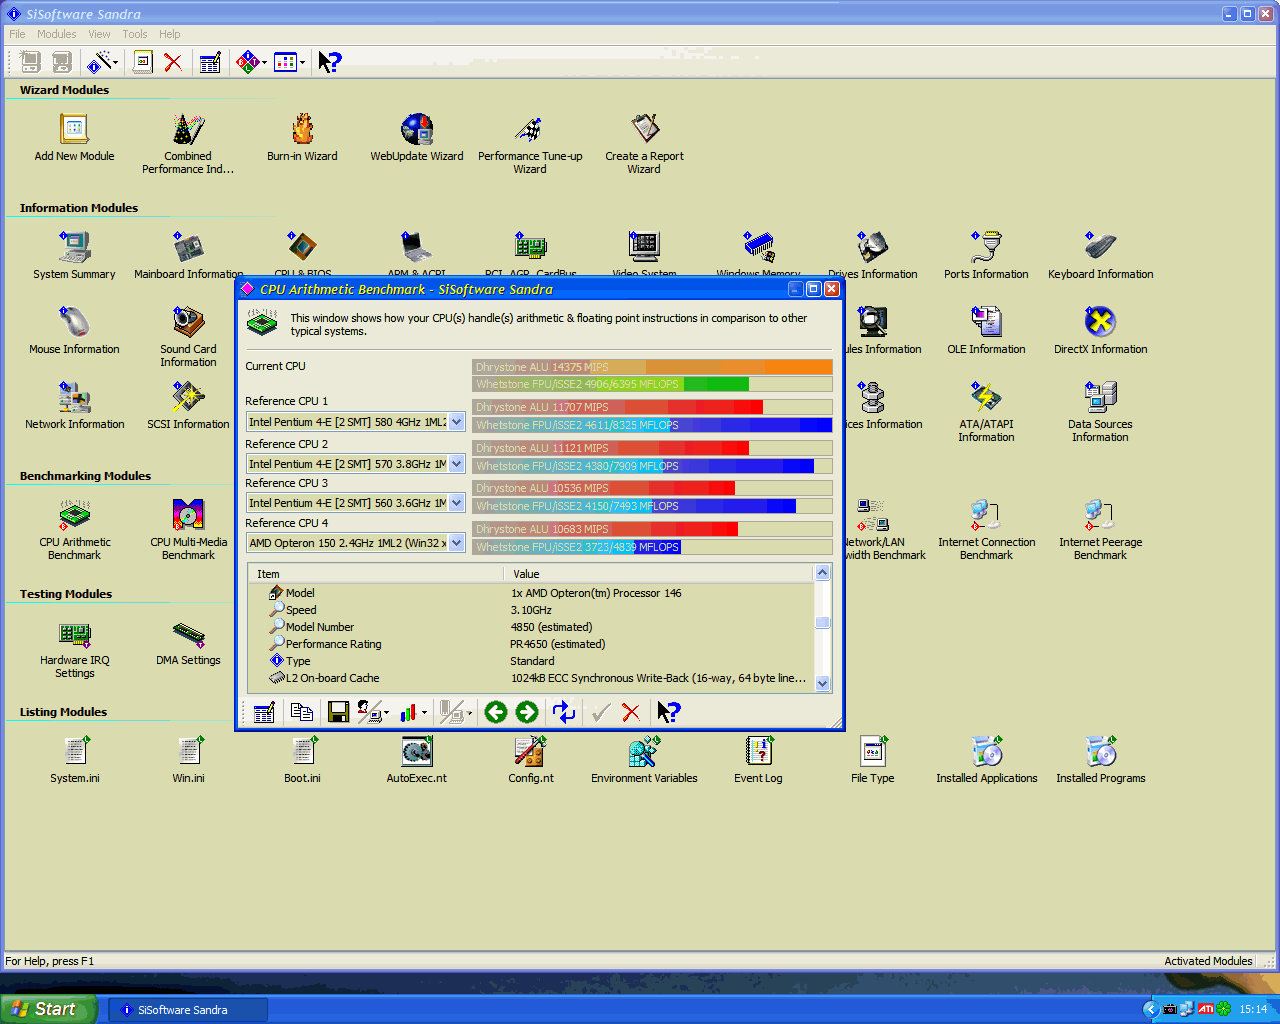Open Mouse Information module icon
This screenshot has width=1280, height=1024.
tap(74, 322)
